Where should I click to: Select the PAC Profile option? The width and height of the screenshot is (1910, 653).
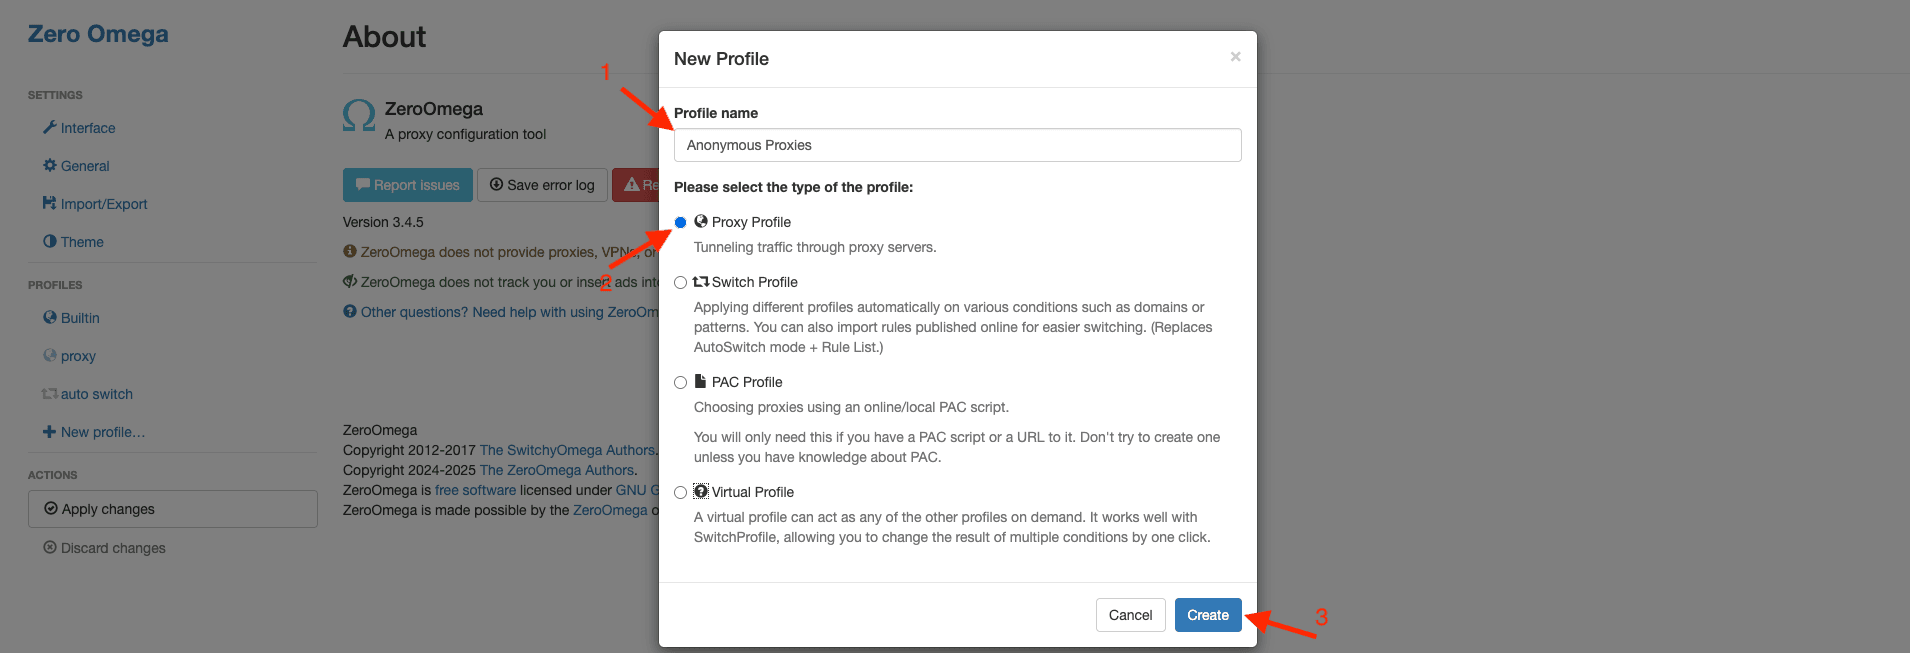pos(681,382)
